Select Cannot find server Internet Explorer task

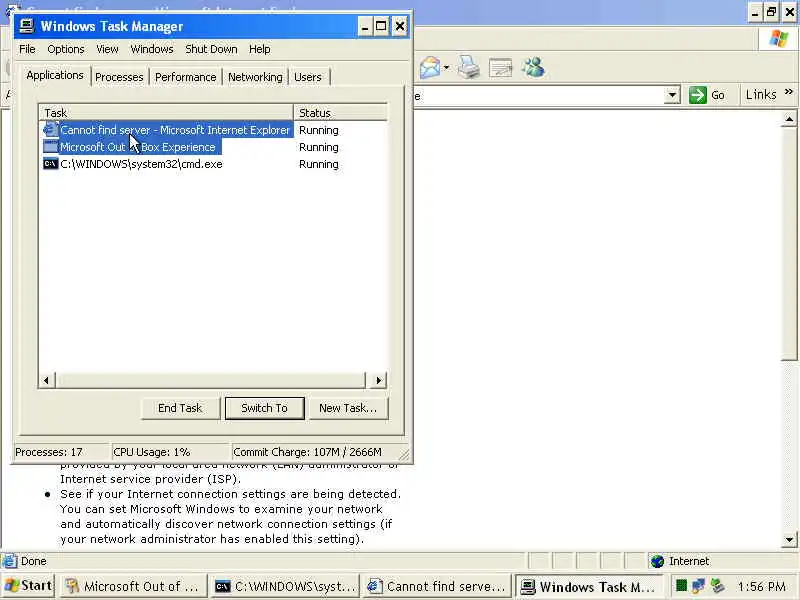pyautogui.click(x=174, y=130)
